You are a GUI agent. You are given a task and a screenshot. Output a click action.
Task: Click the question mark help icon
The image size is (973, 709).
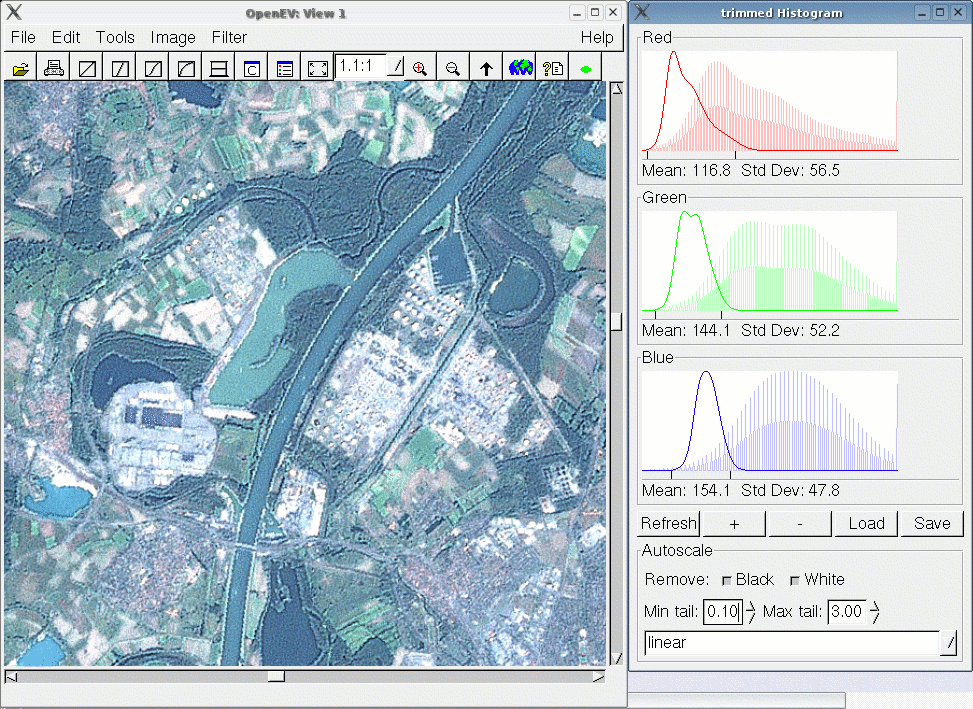click(552, 69)
